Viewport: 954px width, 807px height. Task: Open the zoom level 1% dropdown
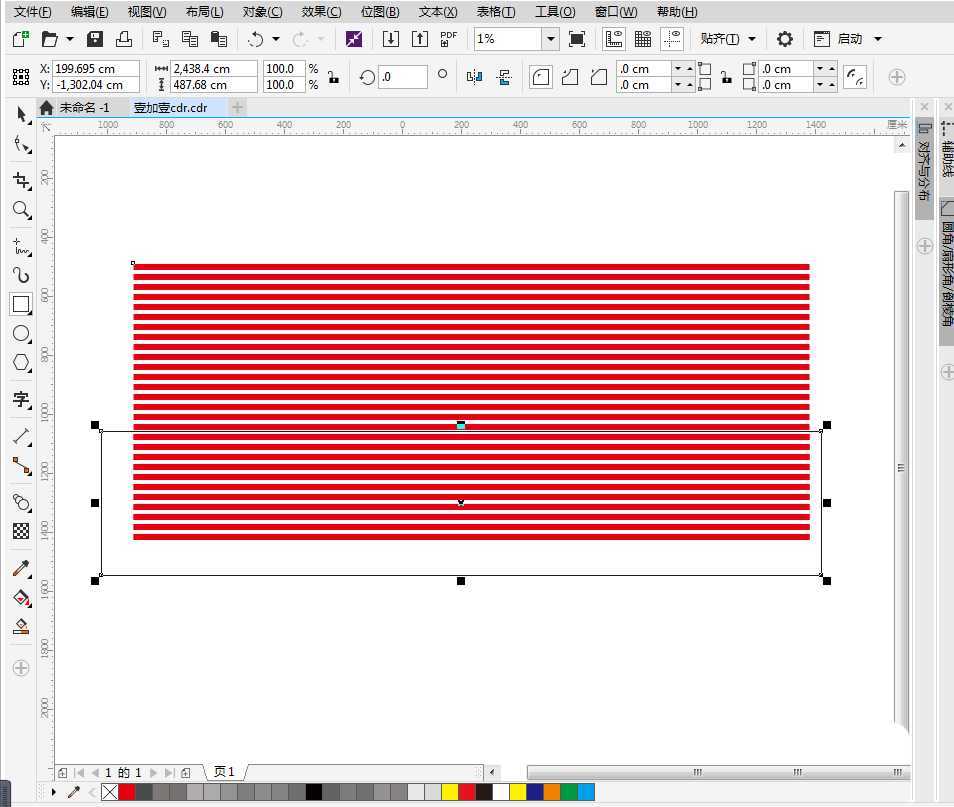pyautogui.click(x=550, y=39)
